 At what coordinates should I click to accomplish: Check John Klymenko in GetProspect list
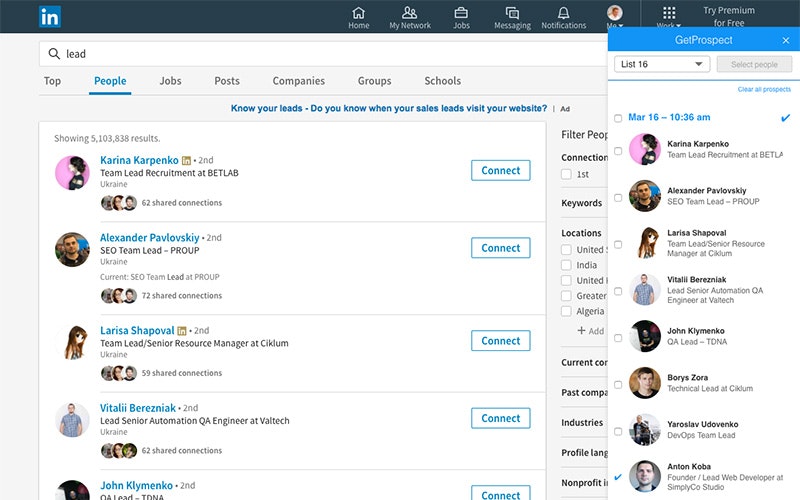tap(618, 338)
